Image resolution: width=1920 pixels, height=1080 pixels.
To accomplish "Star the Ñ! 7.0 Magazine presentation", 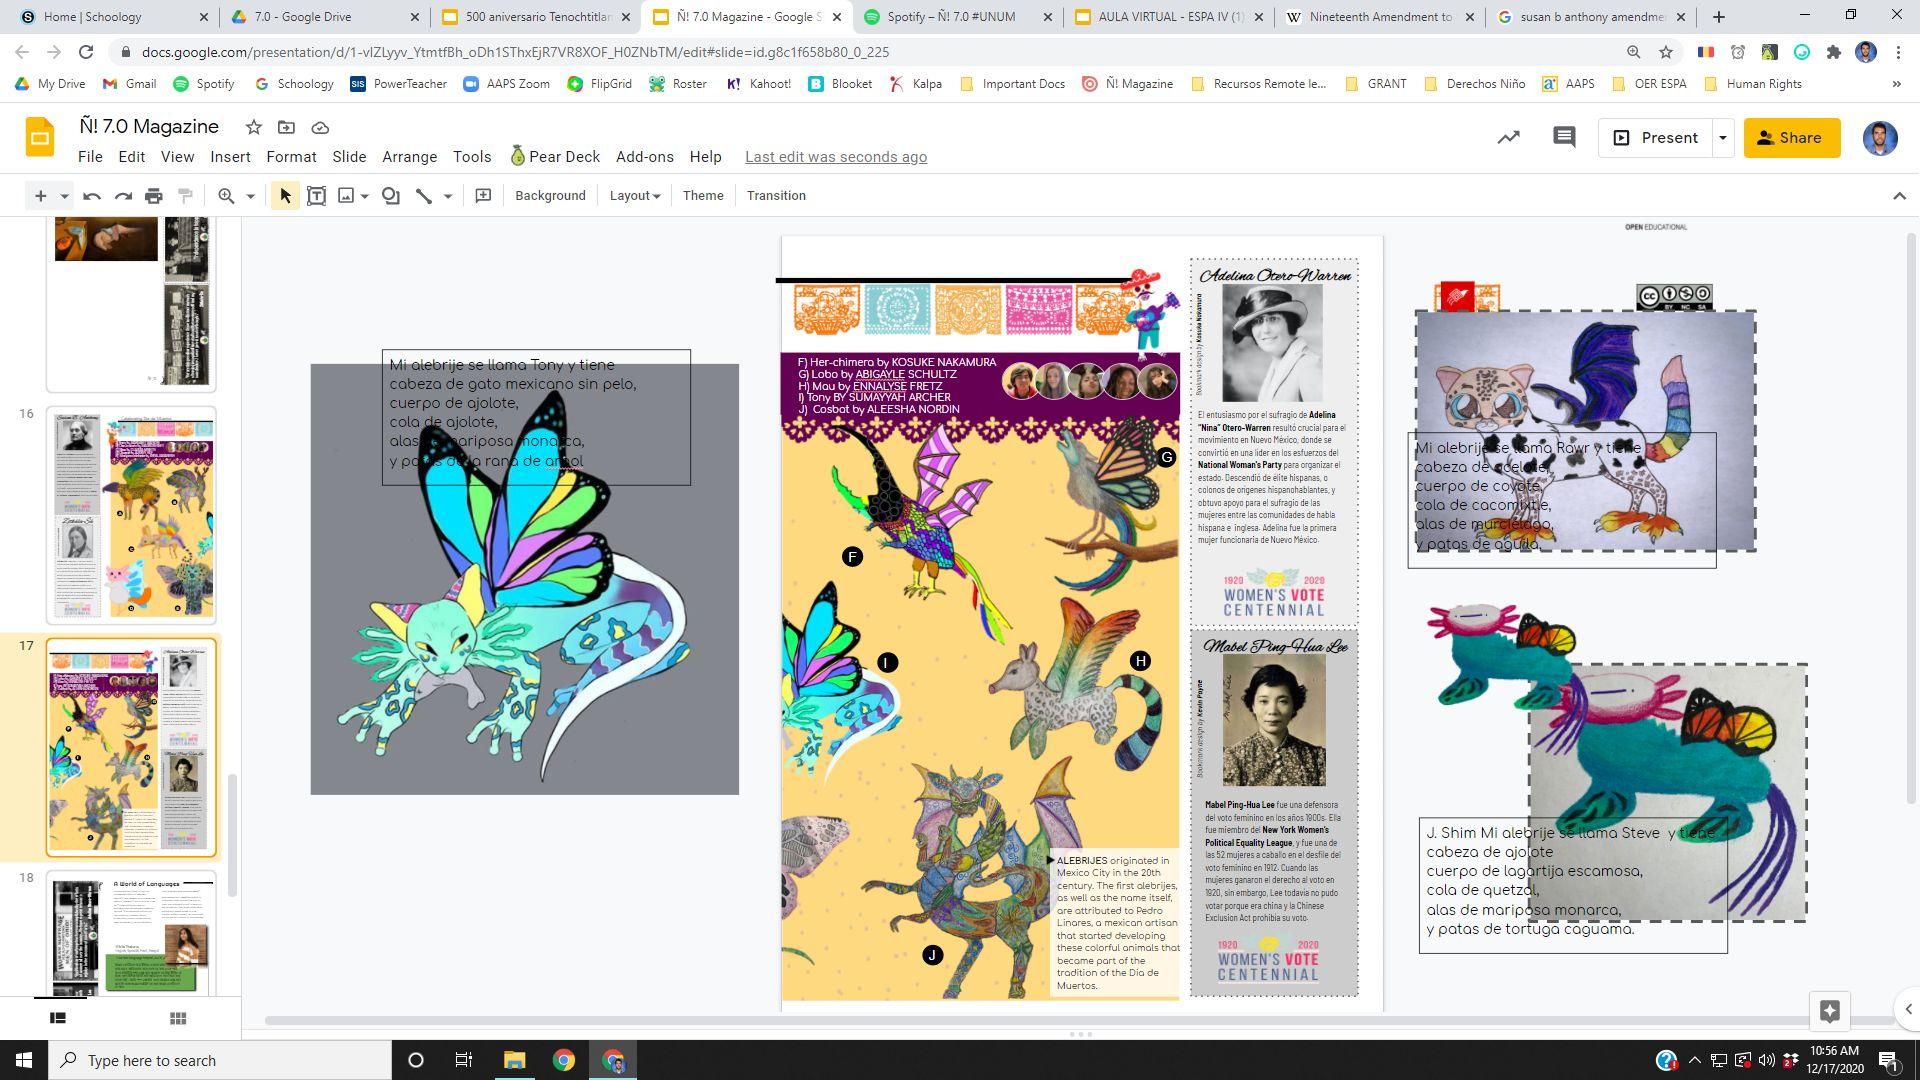I will click(254, 127).
